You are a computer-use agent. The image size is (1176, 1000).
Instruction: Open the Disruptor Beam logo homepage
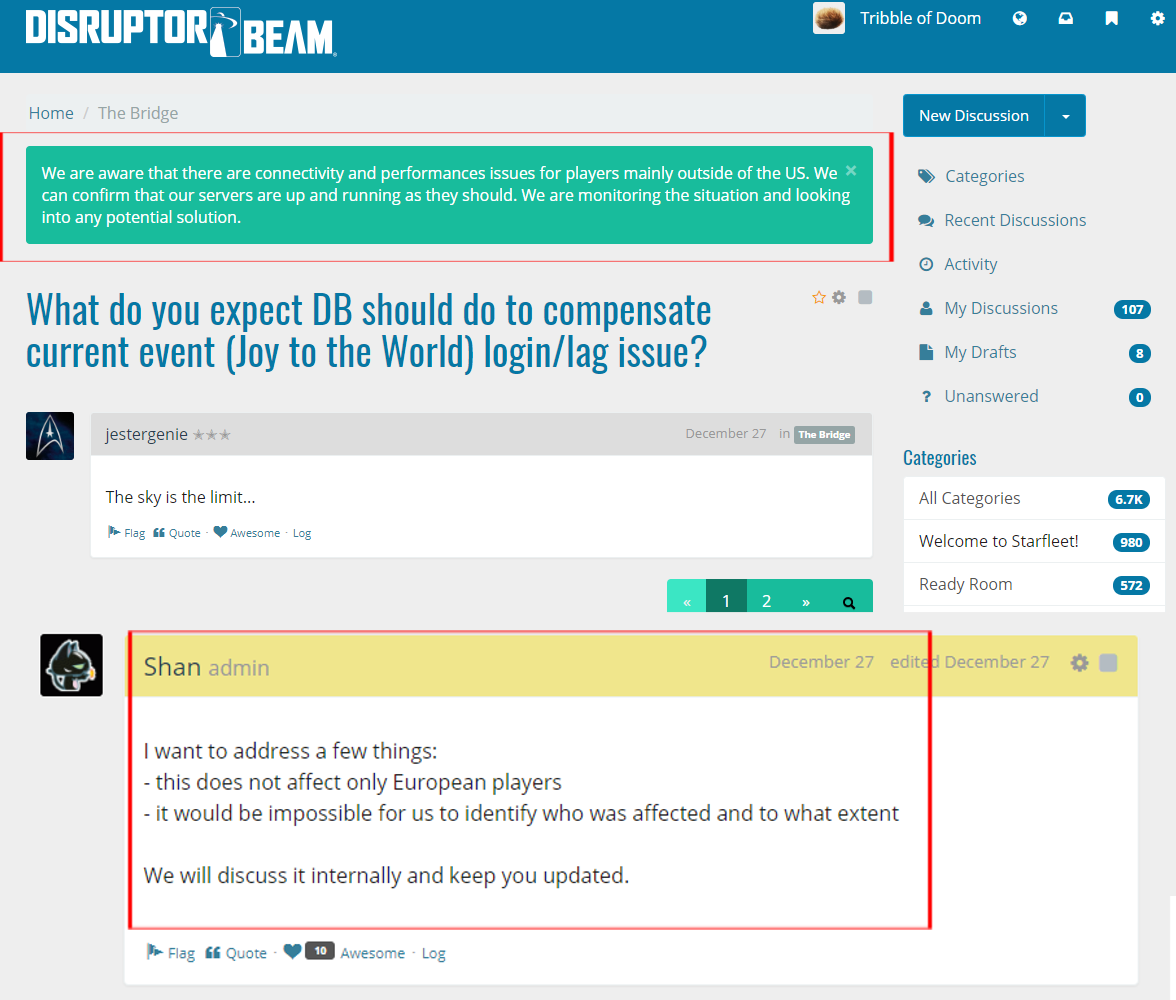point(181,32)
